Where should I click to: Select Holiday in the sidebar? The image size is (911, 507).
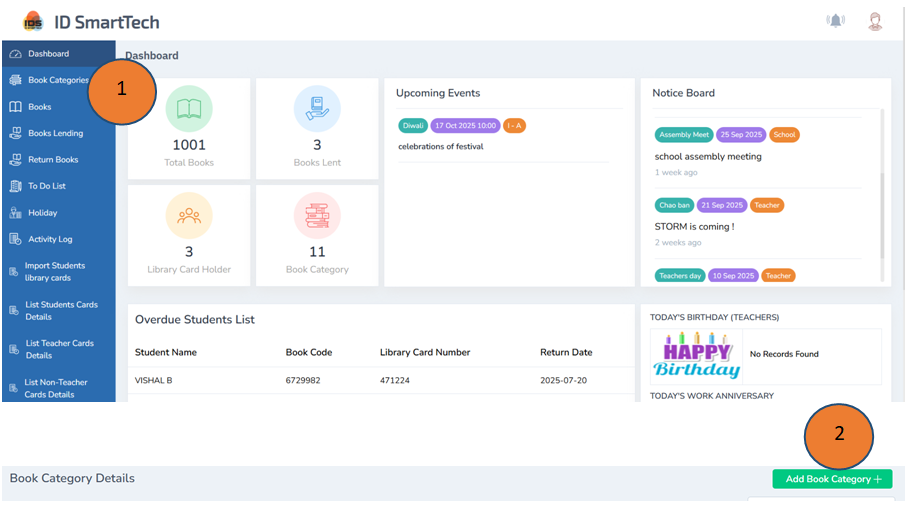(x=42, y=213)
